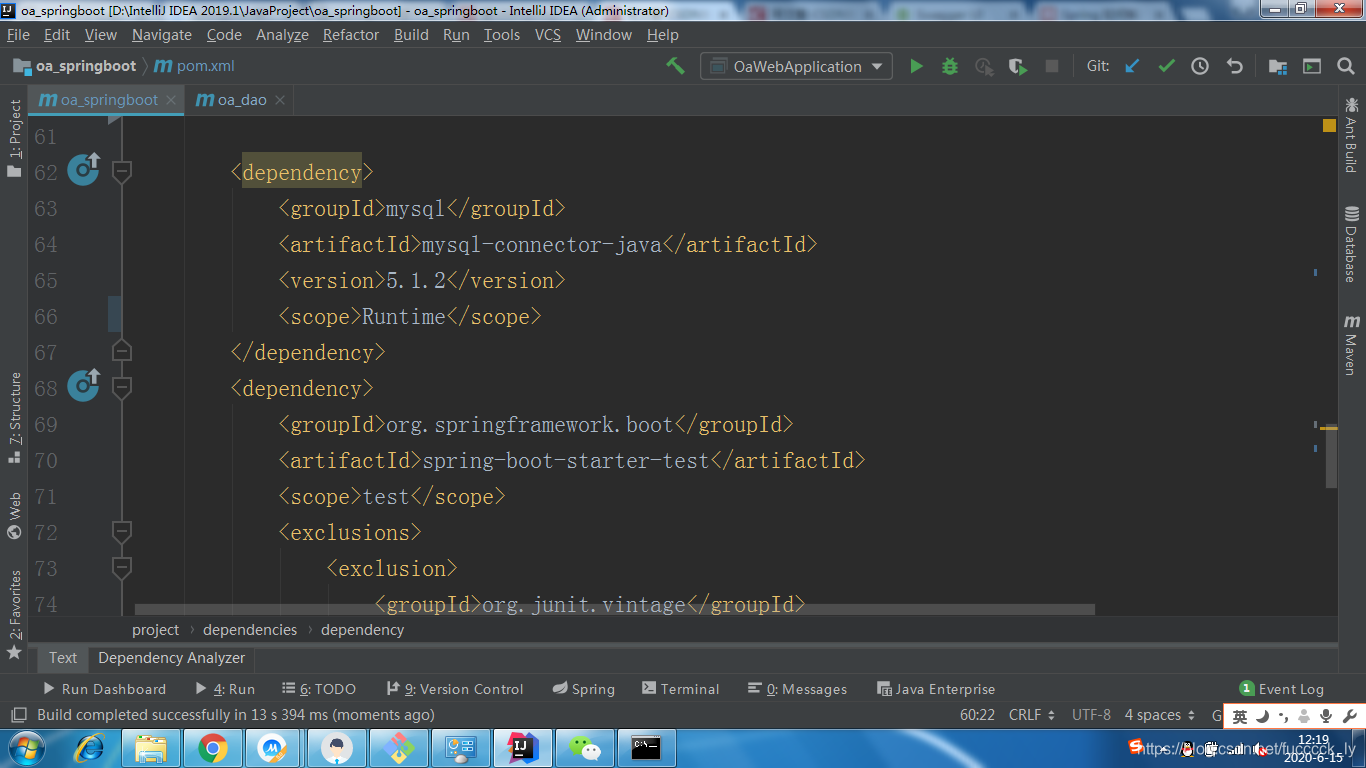The width and height of the screenshot is (1366, 768).
Task: Open Project Structure dialog icon
Action: click(x=1278, y=66)
